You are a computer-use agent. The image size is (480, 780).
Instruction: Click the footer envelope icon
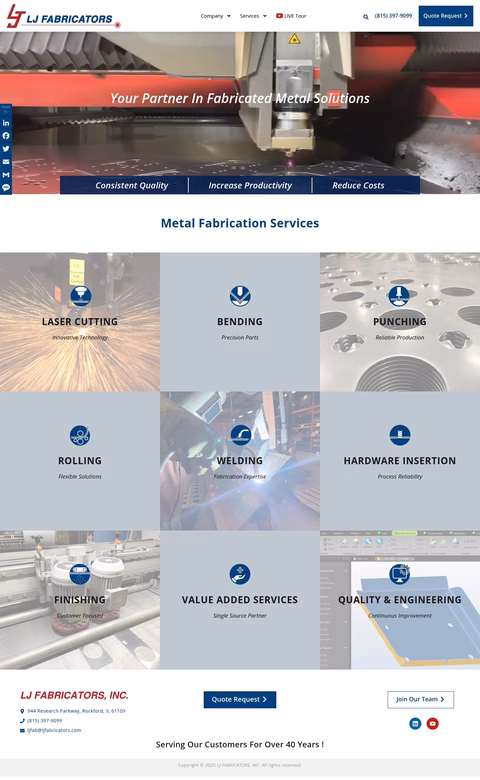22,730
